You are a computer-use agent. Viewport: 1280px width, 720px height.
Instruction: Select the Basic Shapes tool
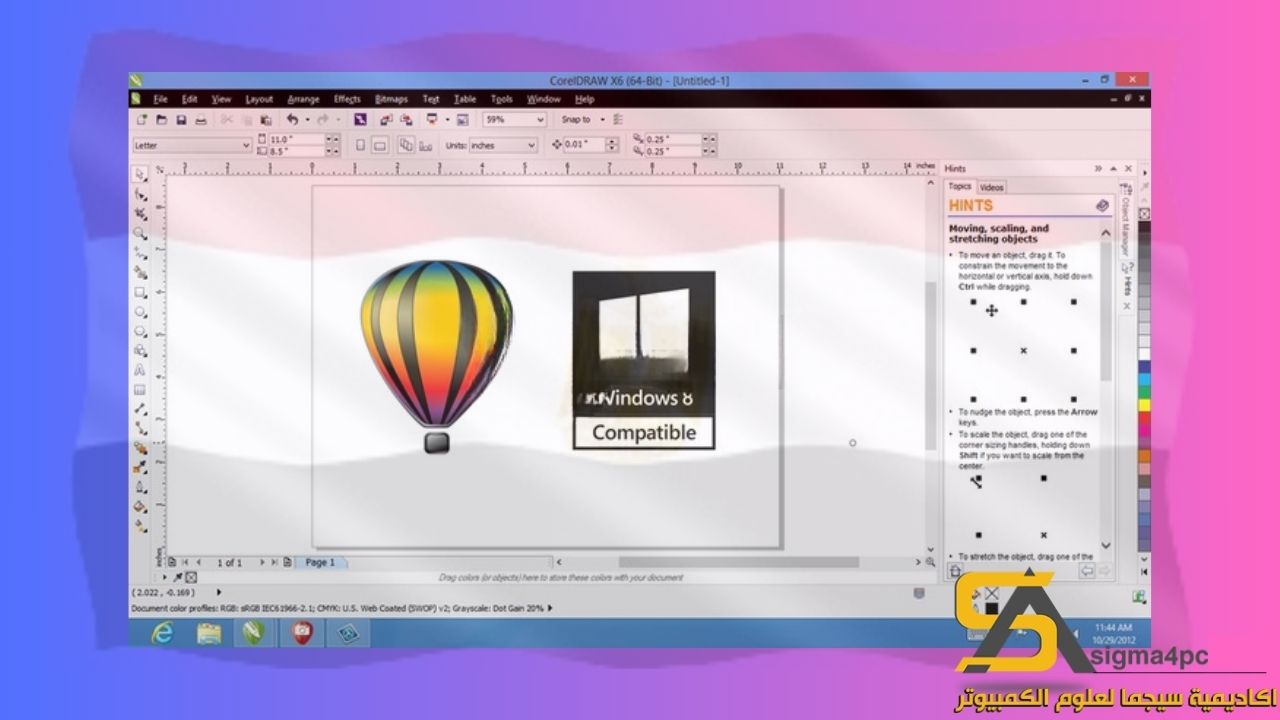pyautogui.click(x=140, y=350)
